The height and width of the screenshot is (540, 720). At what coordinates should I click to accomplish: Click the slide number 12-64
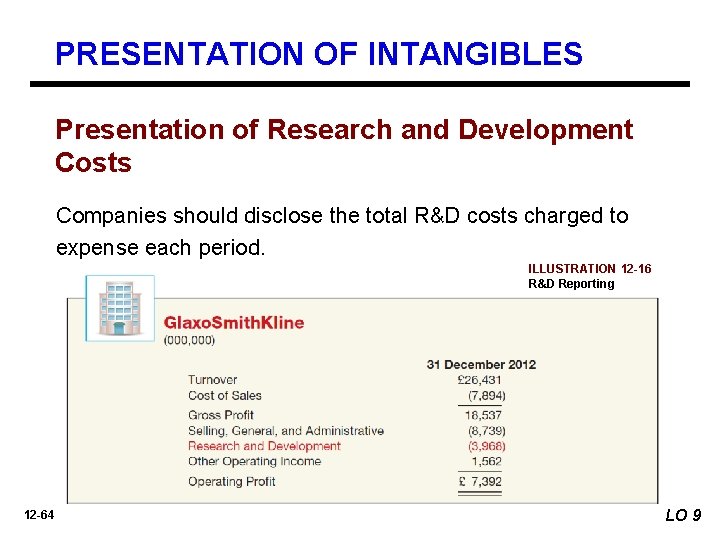click(x=39, y=515)
